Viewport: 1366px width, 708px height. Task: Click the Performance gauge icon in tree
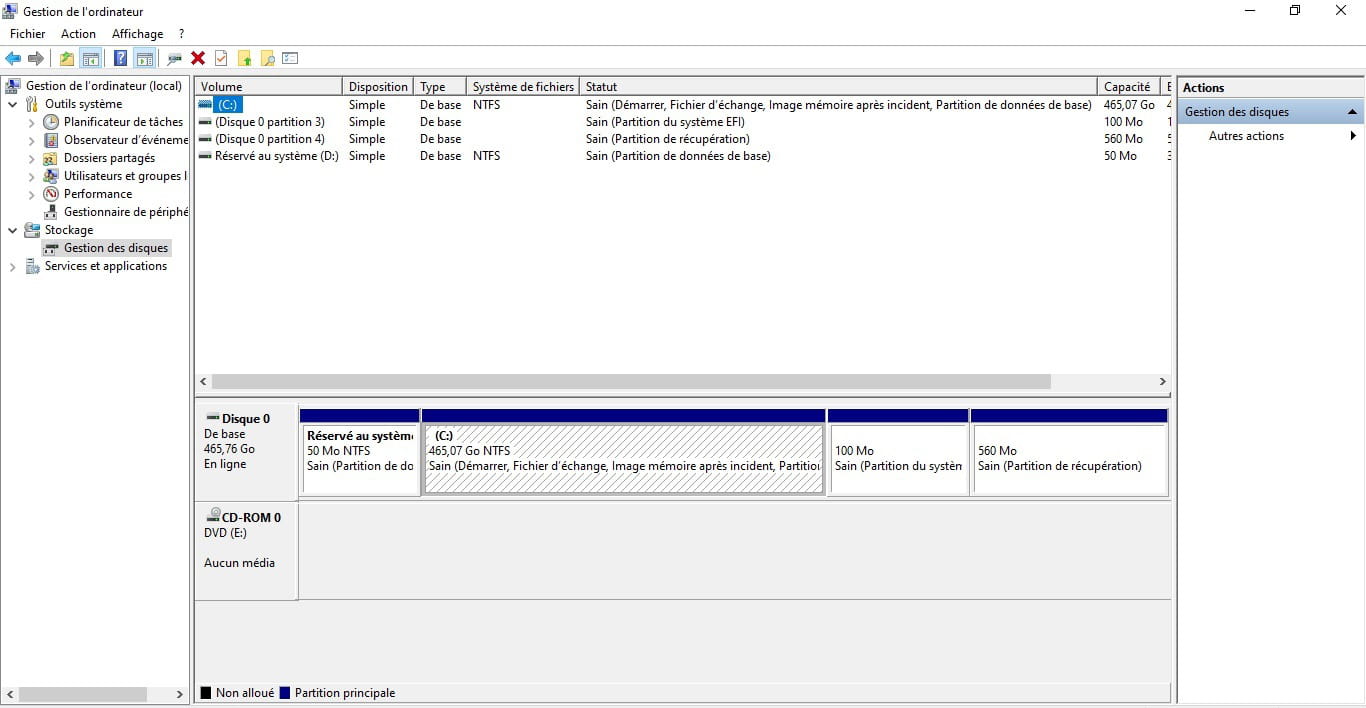tap(51, 194)
